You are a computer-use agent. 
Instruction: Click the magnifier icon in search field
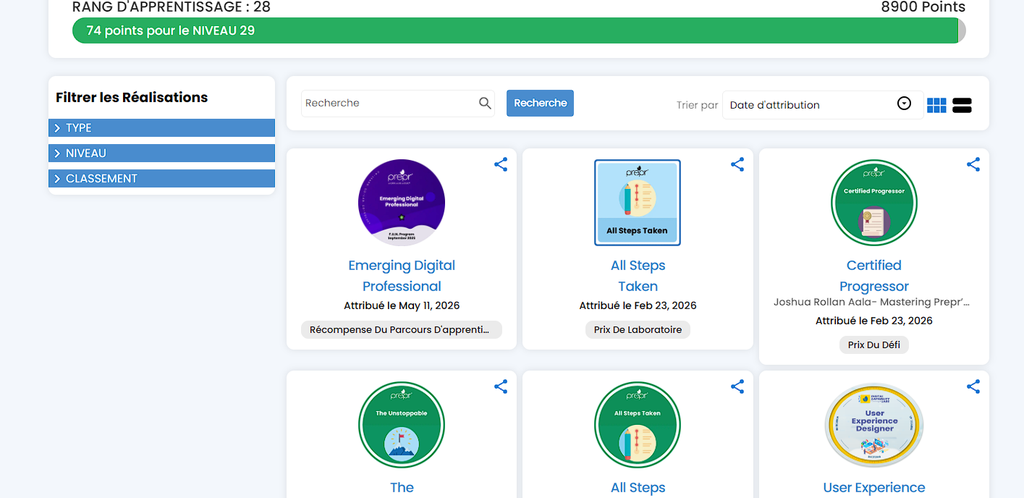[485, 103]
